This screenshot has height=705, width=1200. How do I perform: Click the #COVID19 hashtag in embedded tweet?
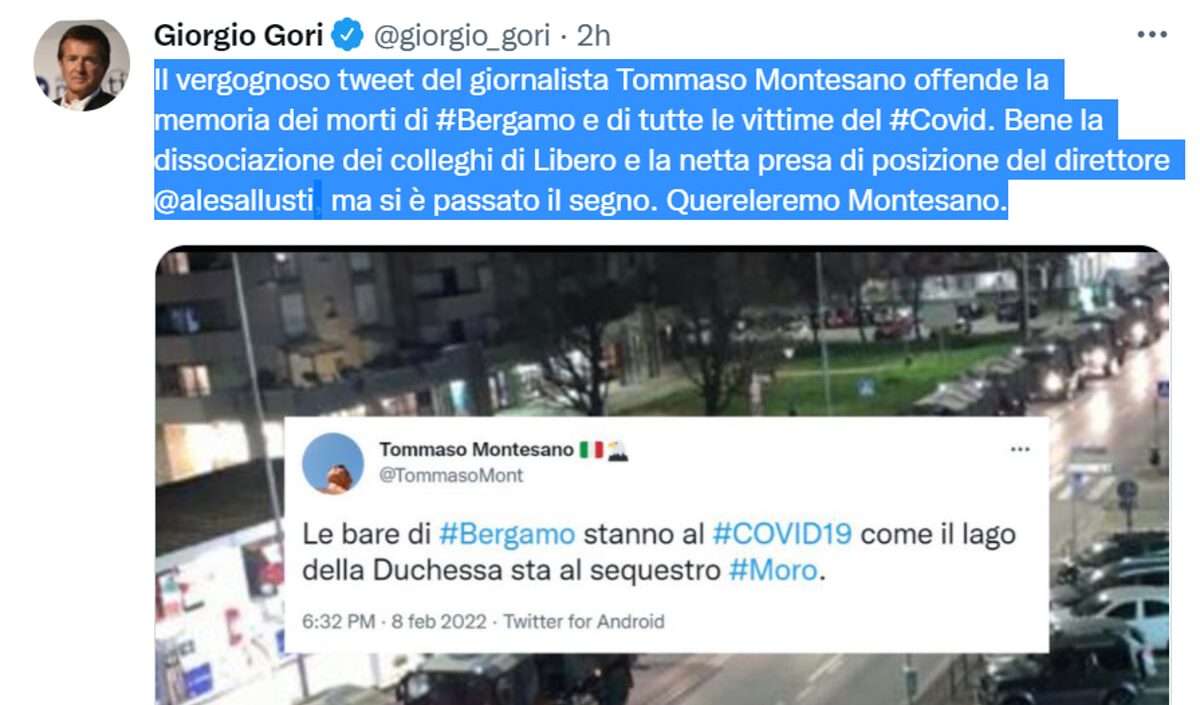[x=782, y=533]
